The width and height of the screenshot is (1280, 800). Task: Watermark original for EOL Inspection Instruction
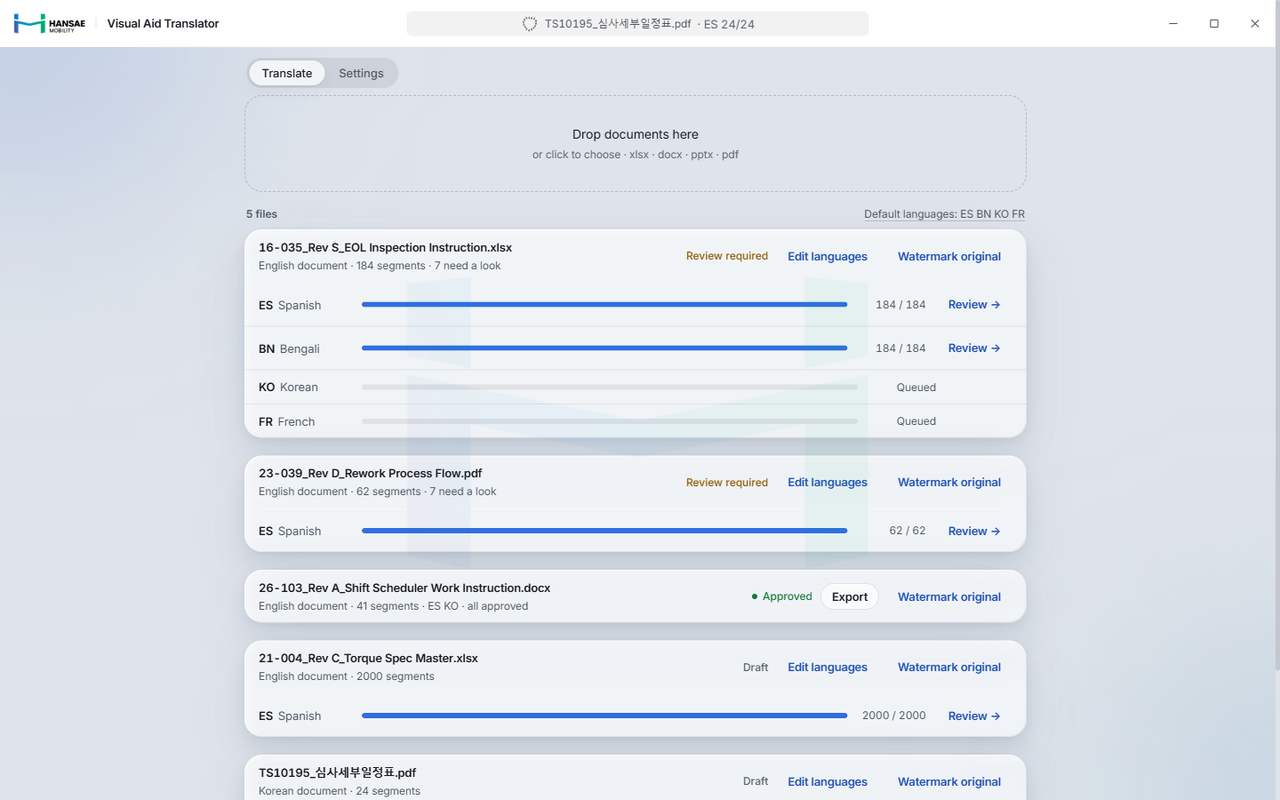[x=949, y=256]
